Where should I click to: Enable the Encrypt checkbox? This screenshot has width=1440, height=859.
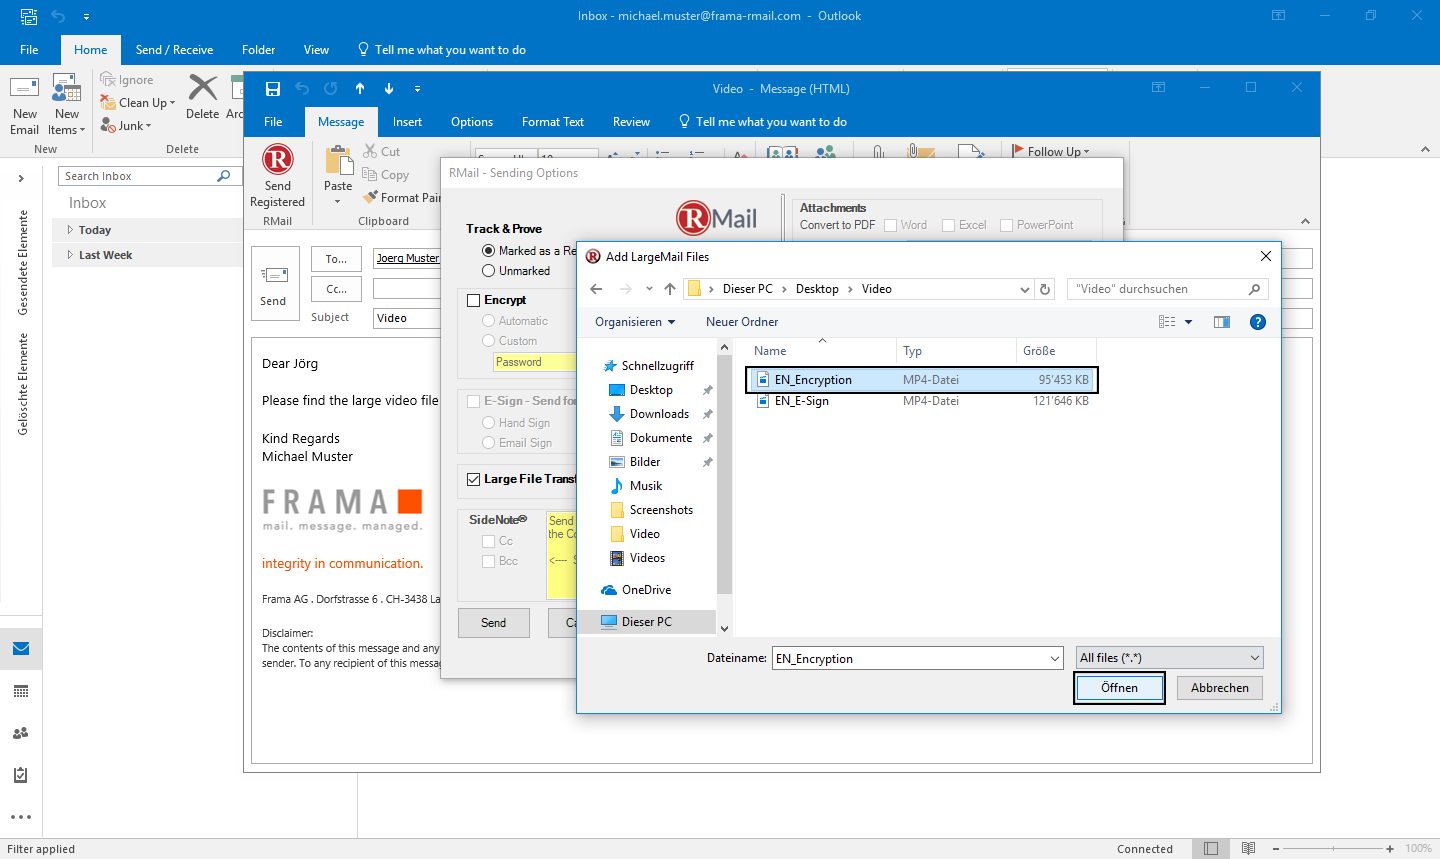(474, 300)
